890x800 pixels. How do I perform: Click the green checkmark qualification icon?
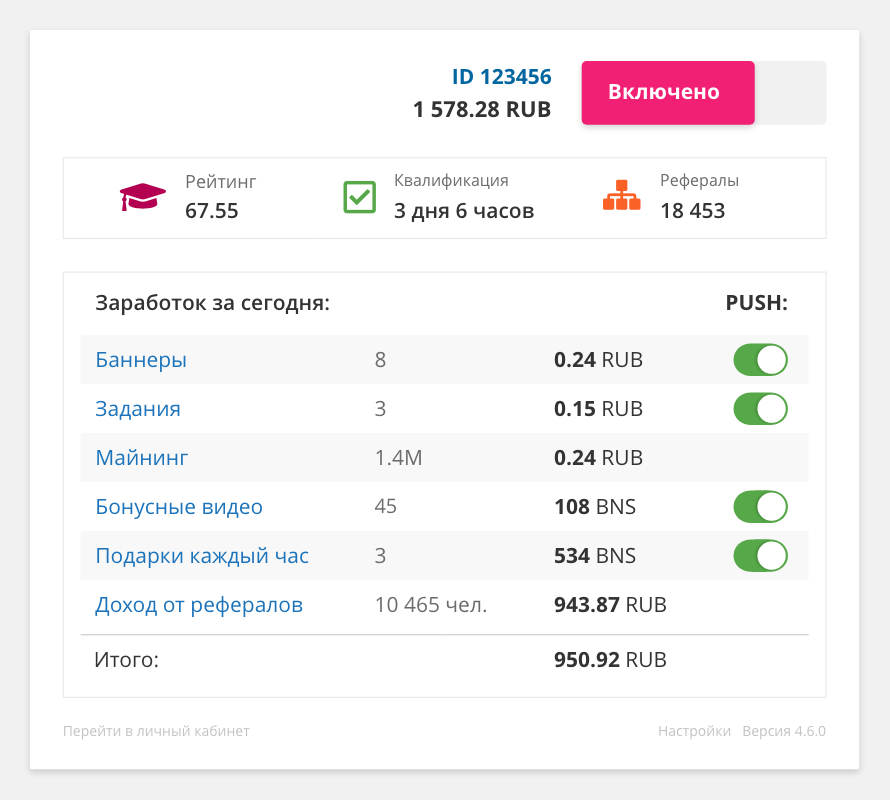(x=359, y=197)
